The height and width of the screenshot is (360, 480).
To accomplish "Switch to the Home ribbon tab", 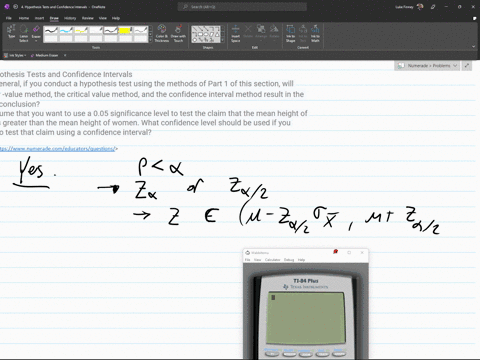I will [x=24, y=18].
